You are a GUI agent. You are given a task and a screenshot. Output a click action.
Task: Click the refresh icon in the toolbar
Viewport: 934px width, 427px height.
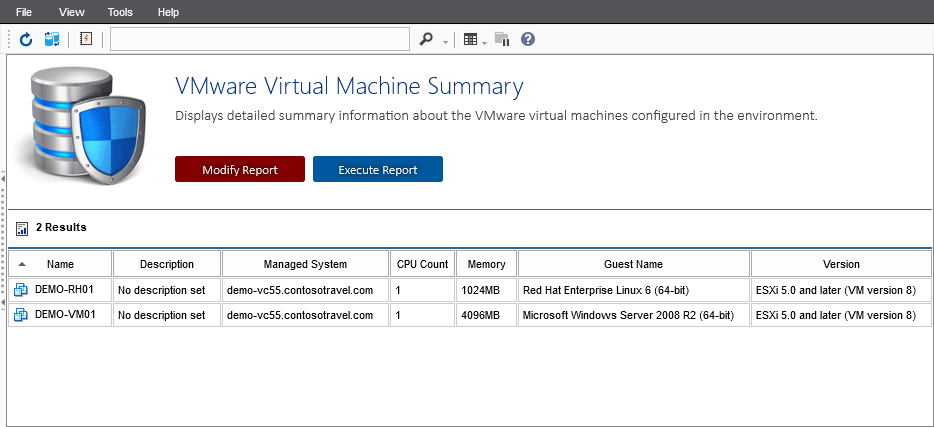tap(26, 40)
